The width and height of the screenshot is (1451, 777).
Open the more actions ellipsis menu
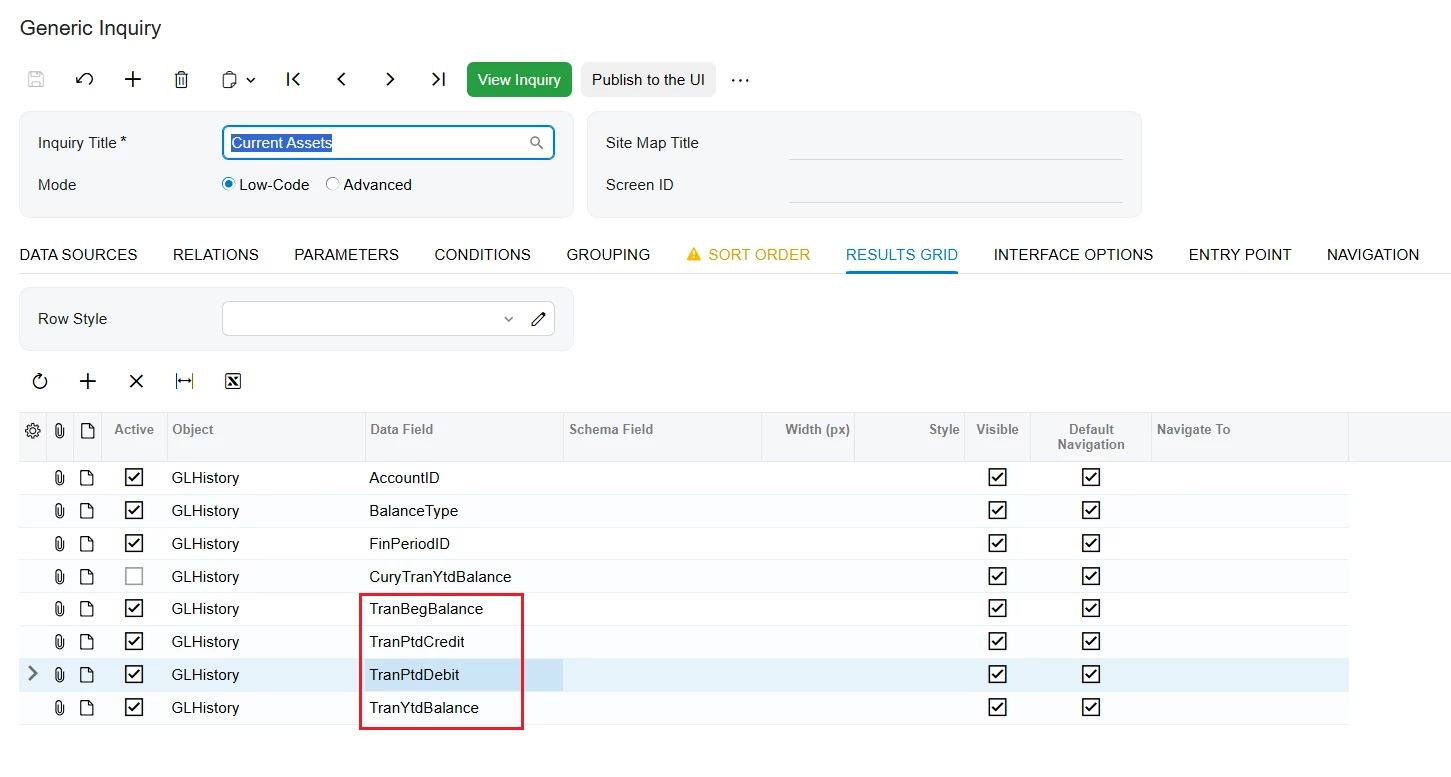[740, 80]
